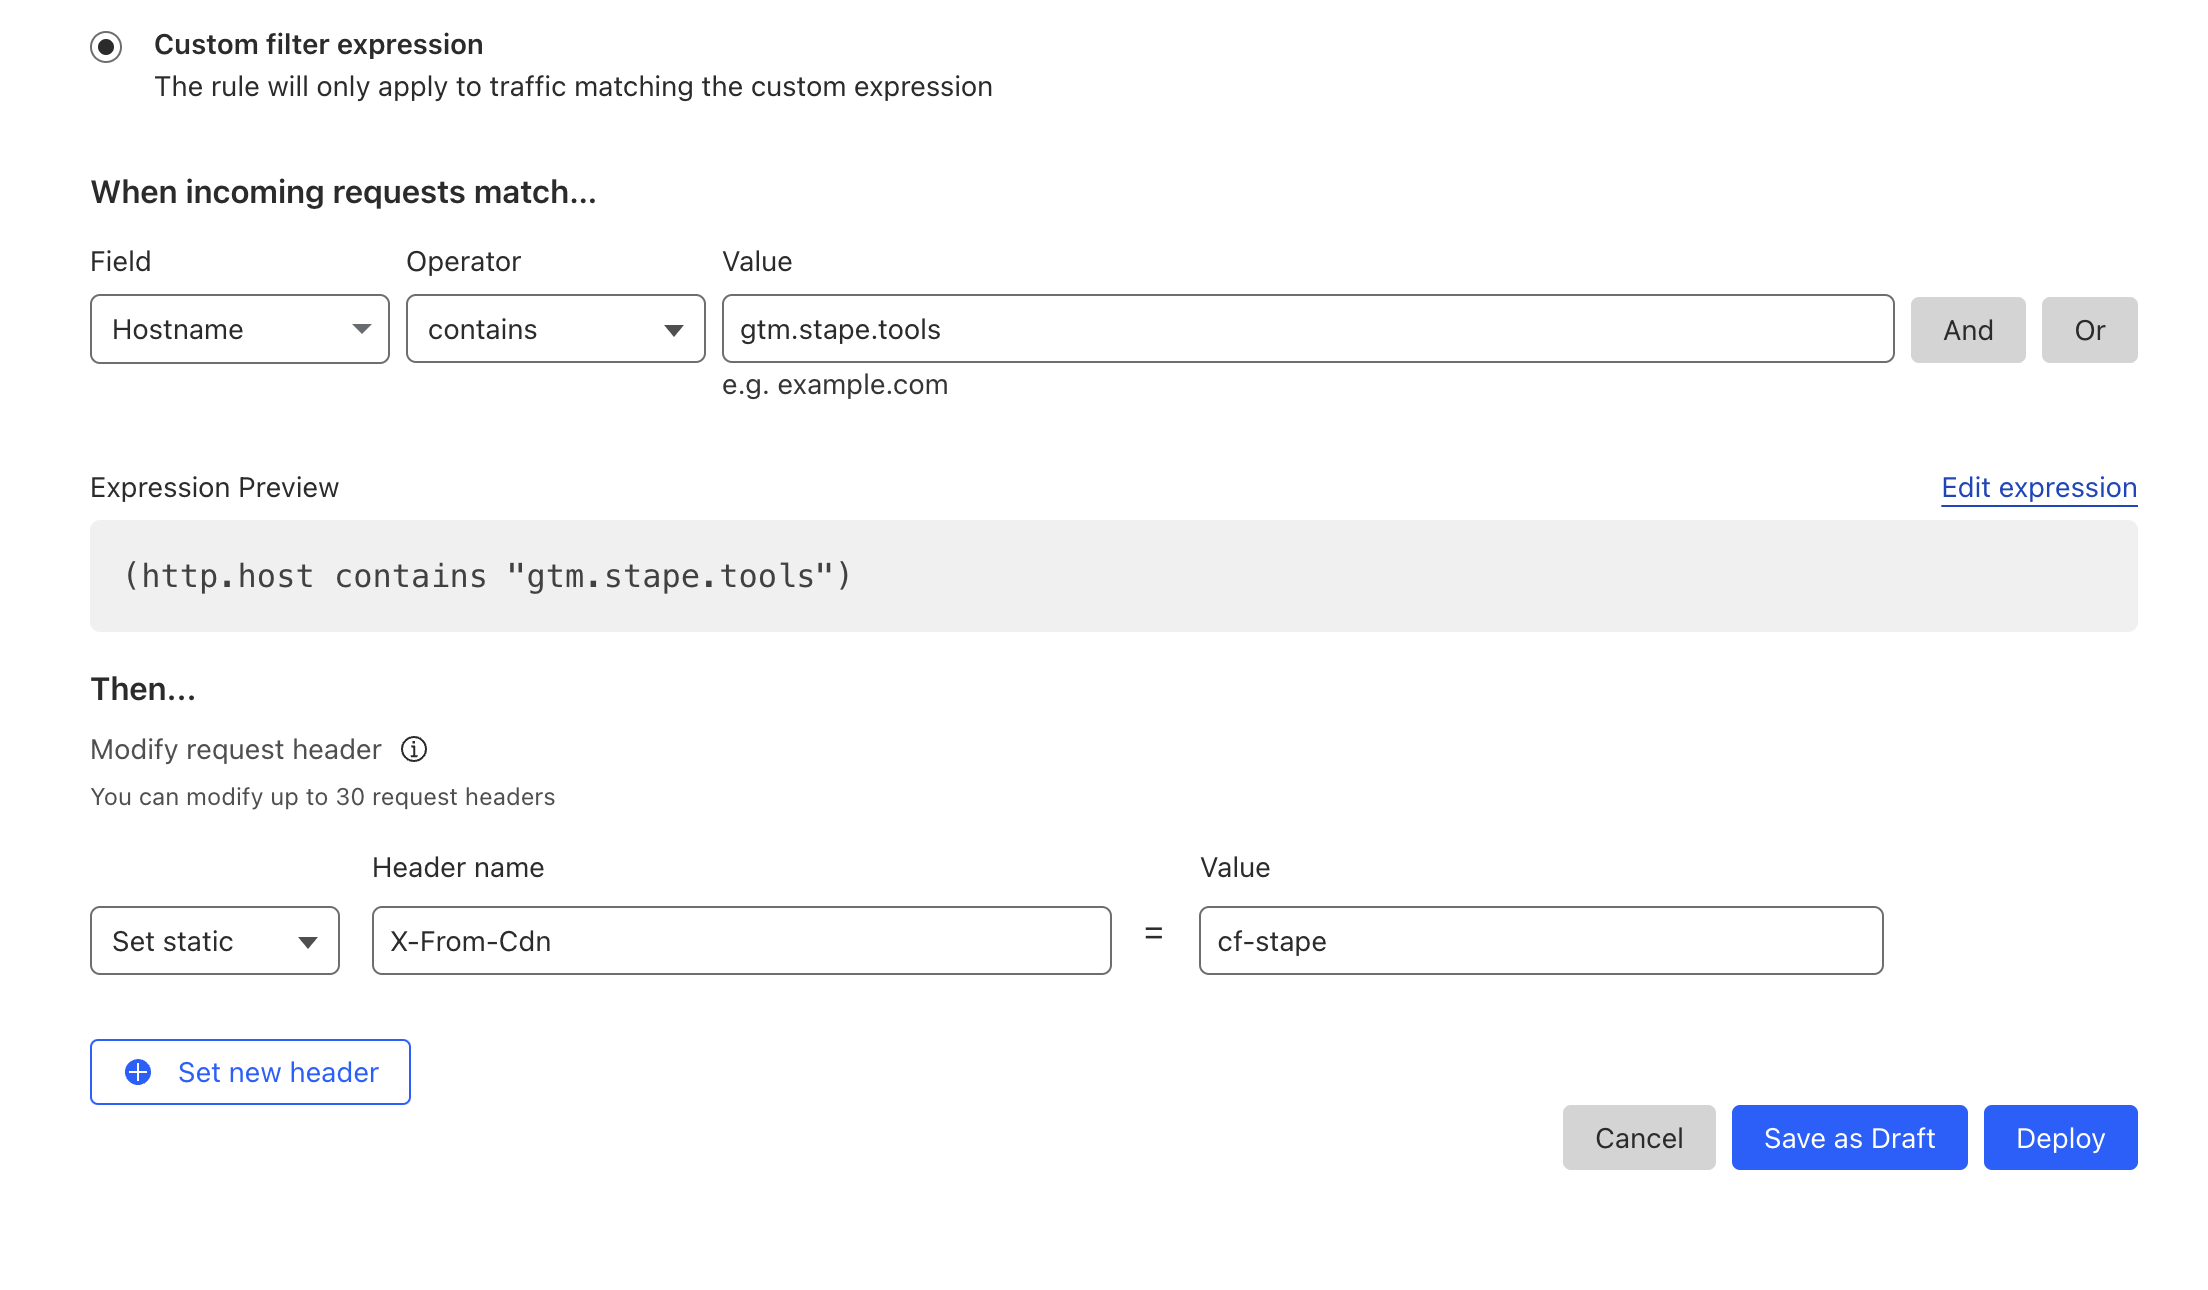The height and width of the screenshot is (1290, 2208).
Task: Click the Or button for alternate condition
Action: (2090, 329)
